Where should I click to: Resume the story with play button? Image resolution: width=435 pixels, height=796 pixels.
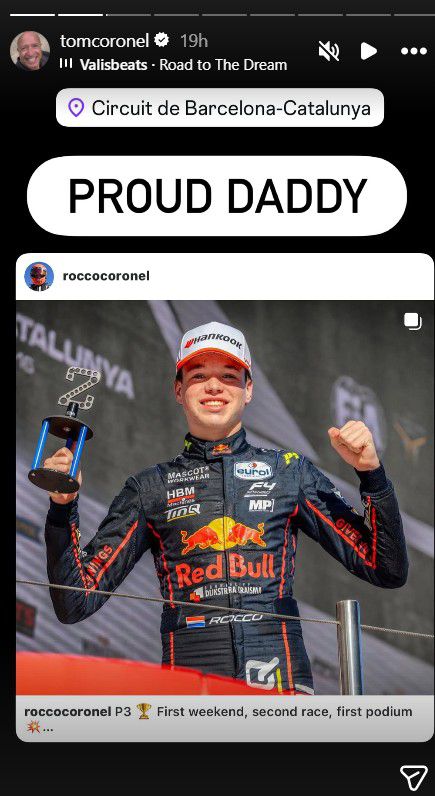369,51
